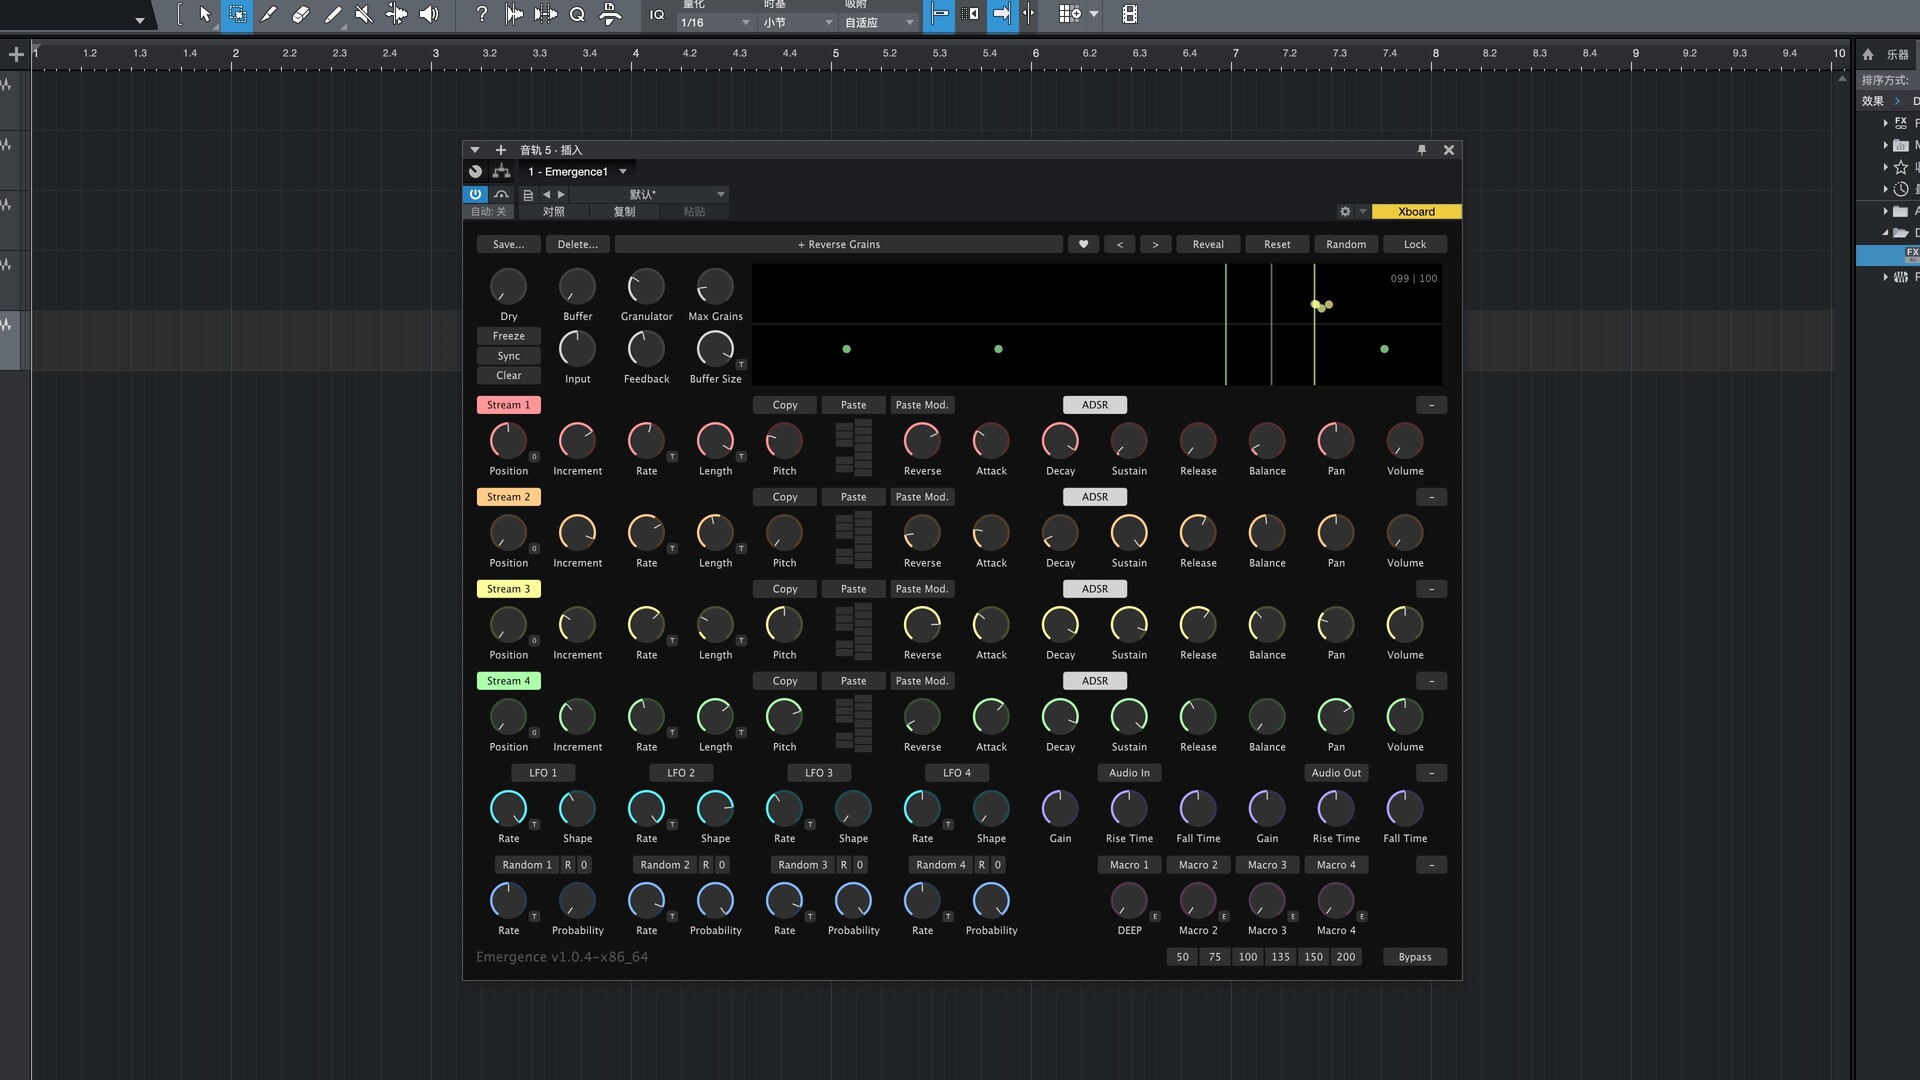The height and width of the screenshot is (1080, 1920).
Task: Click the Stream 1 Pitch knob
Action: (x=784, y=441)
